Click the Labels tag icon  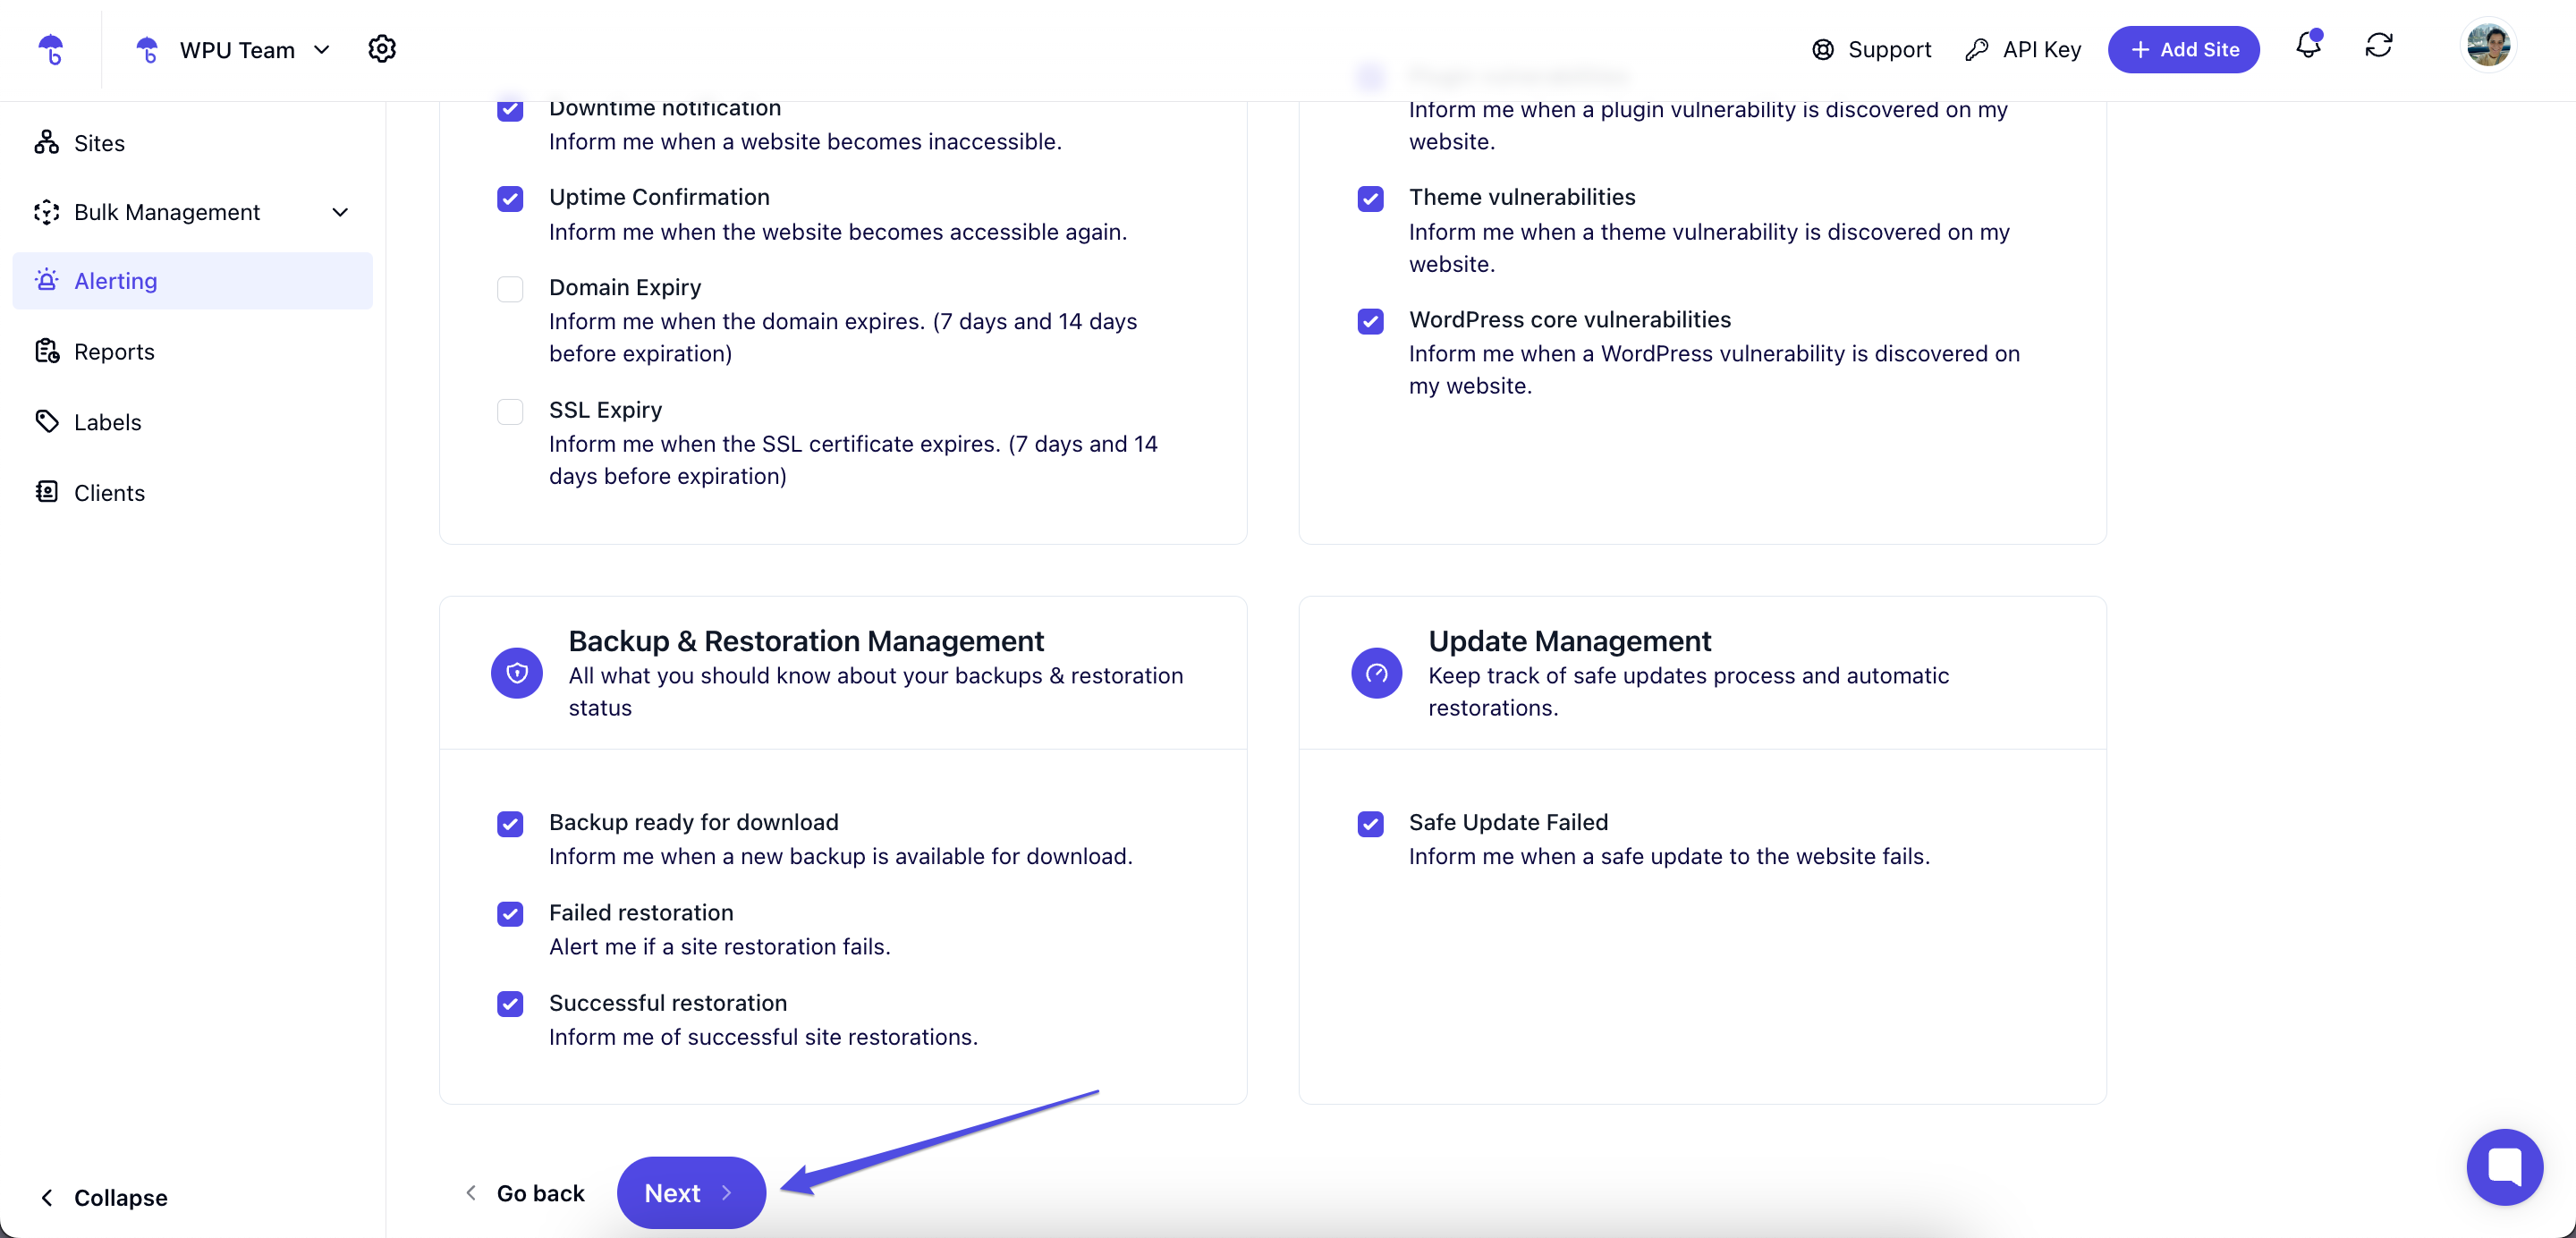pos(47,421)
